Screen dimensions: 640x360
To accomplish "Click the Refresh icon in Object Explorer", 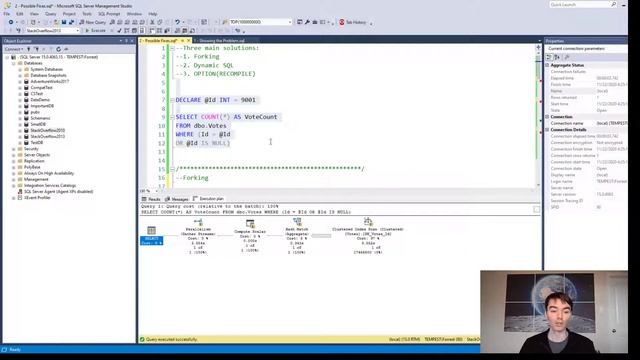I will [58, 49].
